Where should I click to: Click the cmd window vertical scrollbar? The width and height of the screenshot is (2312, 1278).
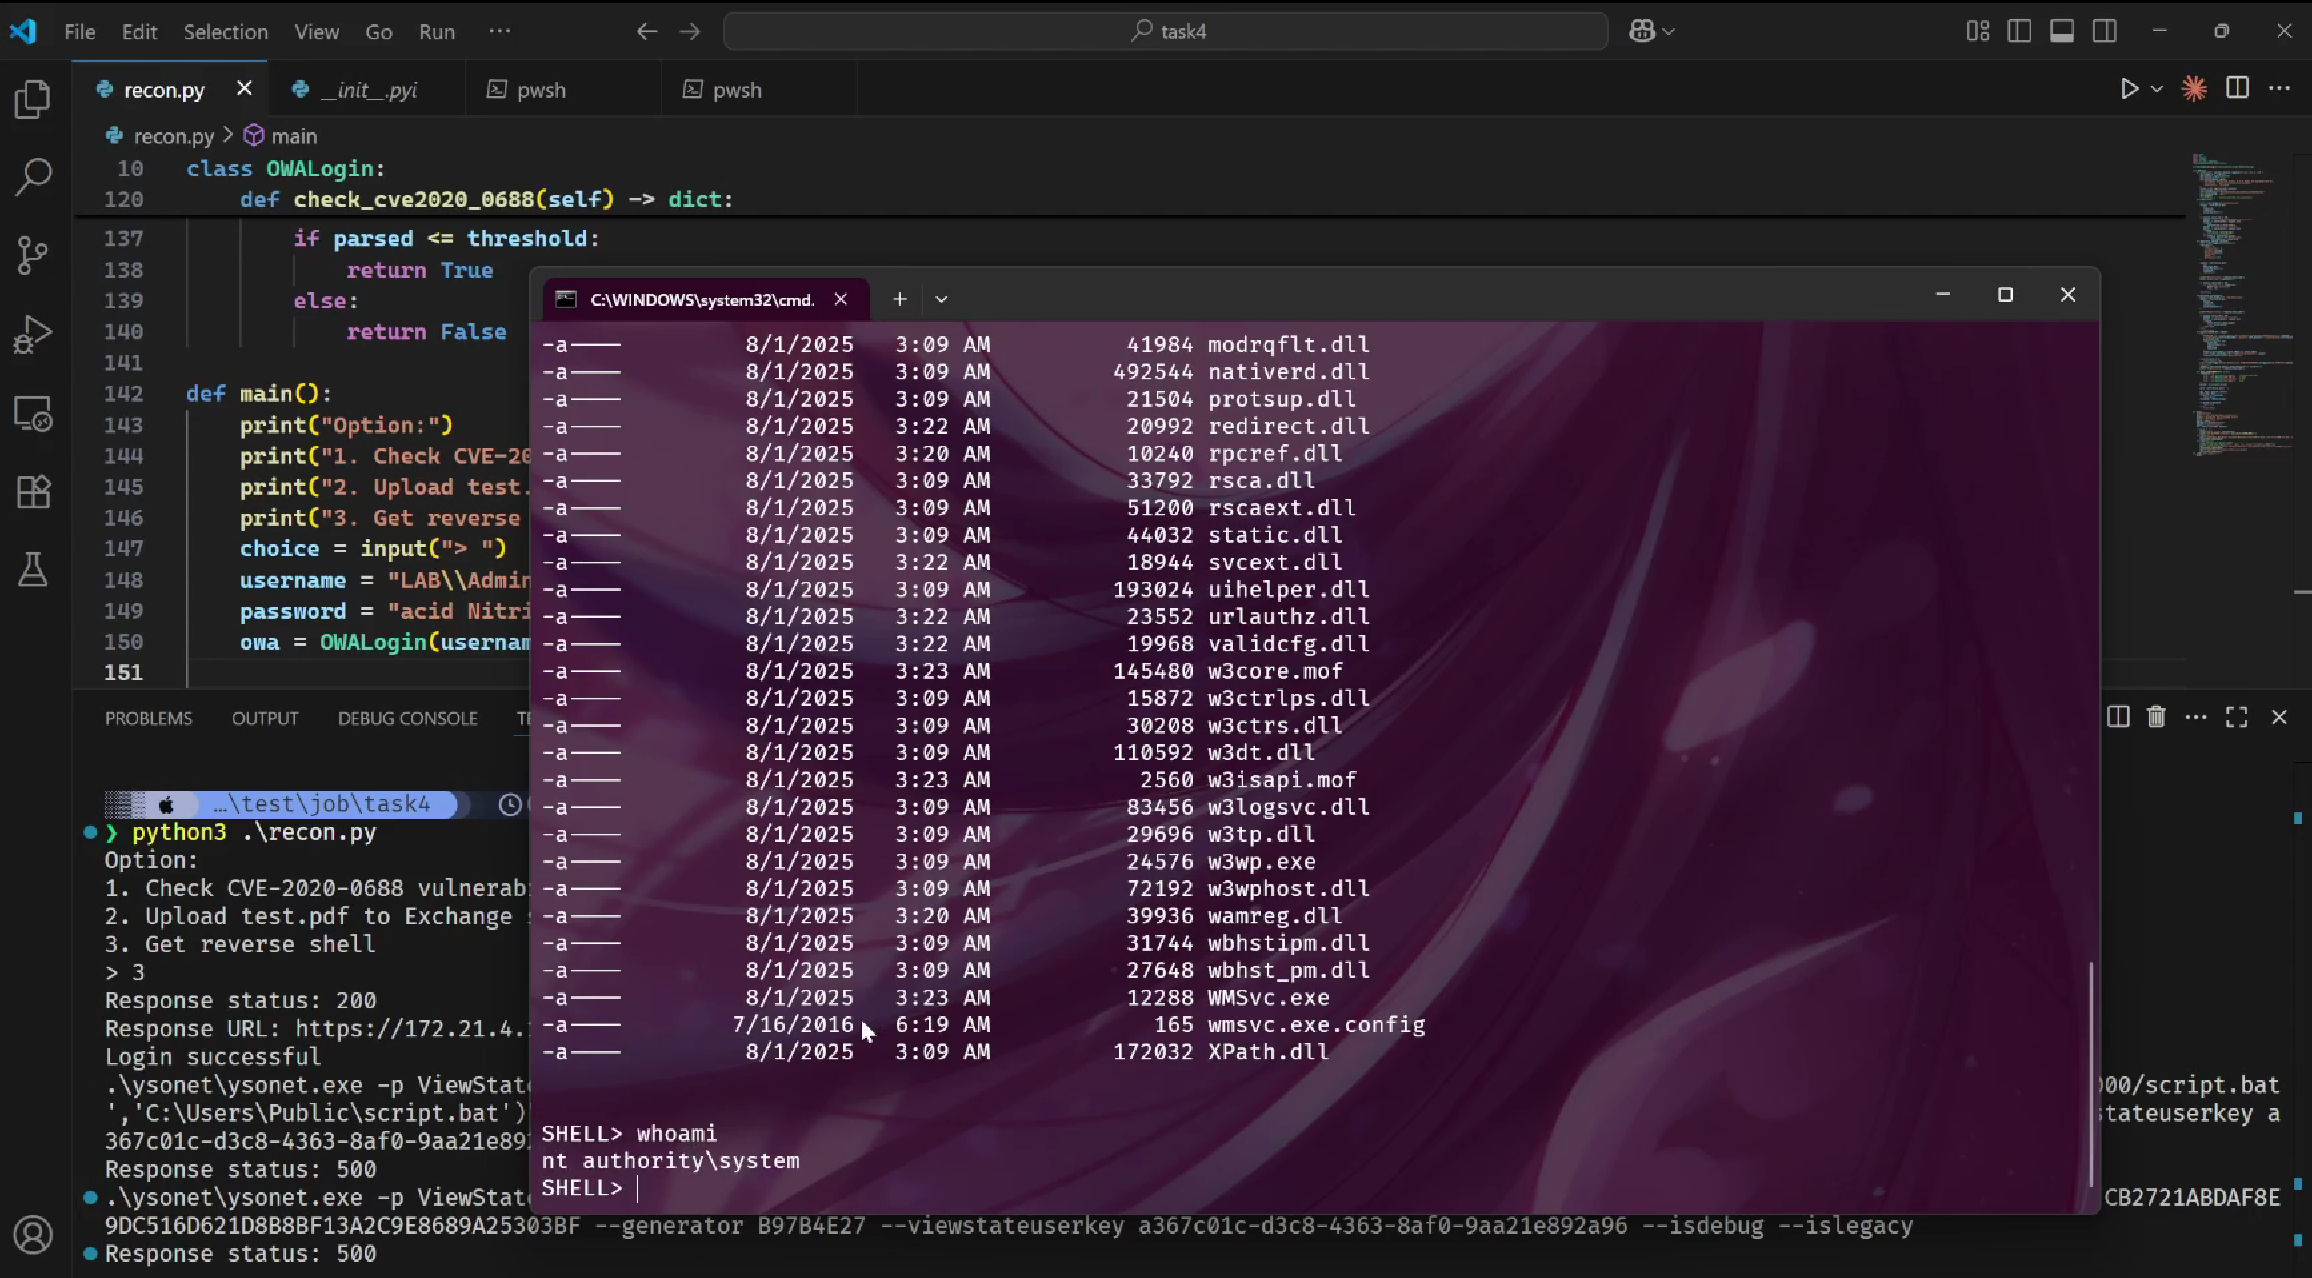[x=2090, y=1074]
